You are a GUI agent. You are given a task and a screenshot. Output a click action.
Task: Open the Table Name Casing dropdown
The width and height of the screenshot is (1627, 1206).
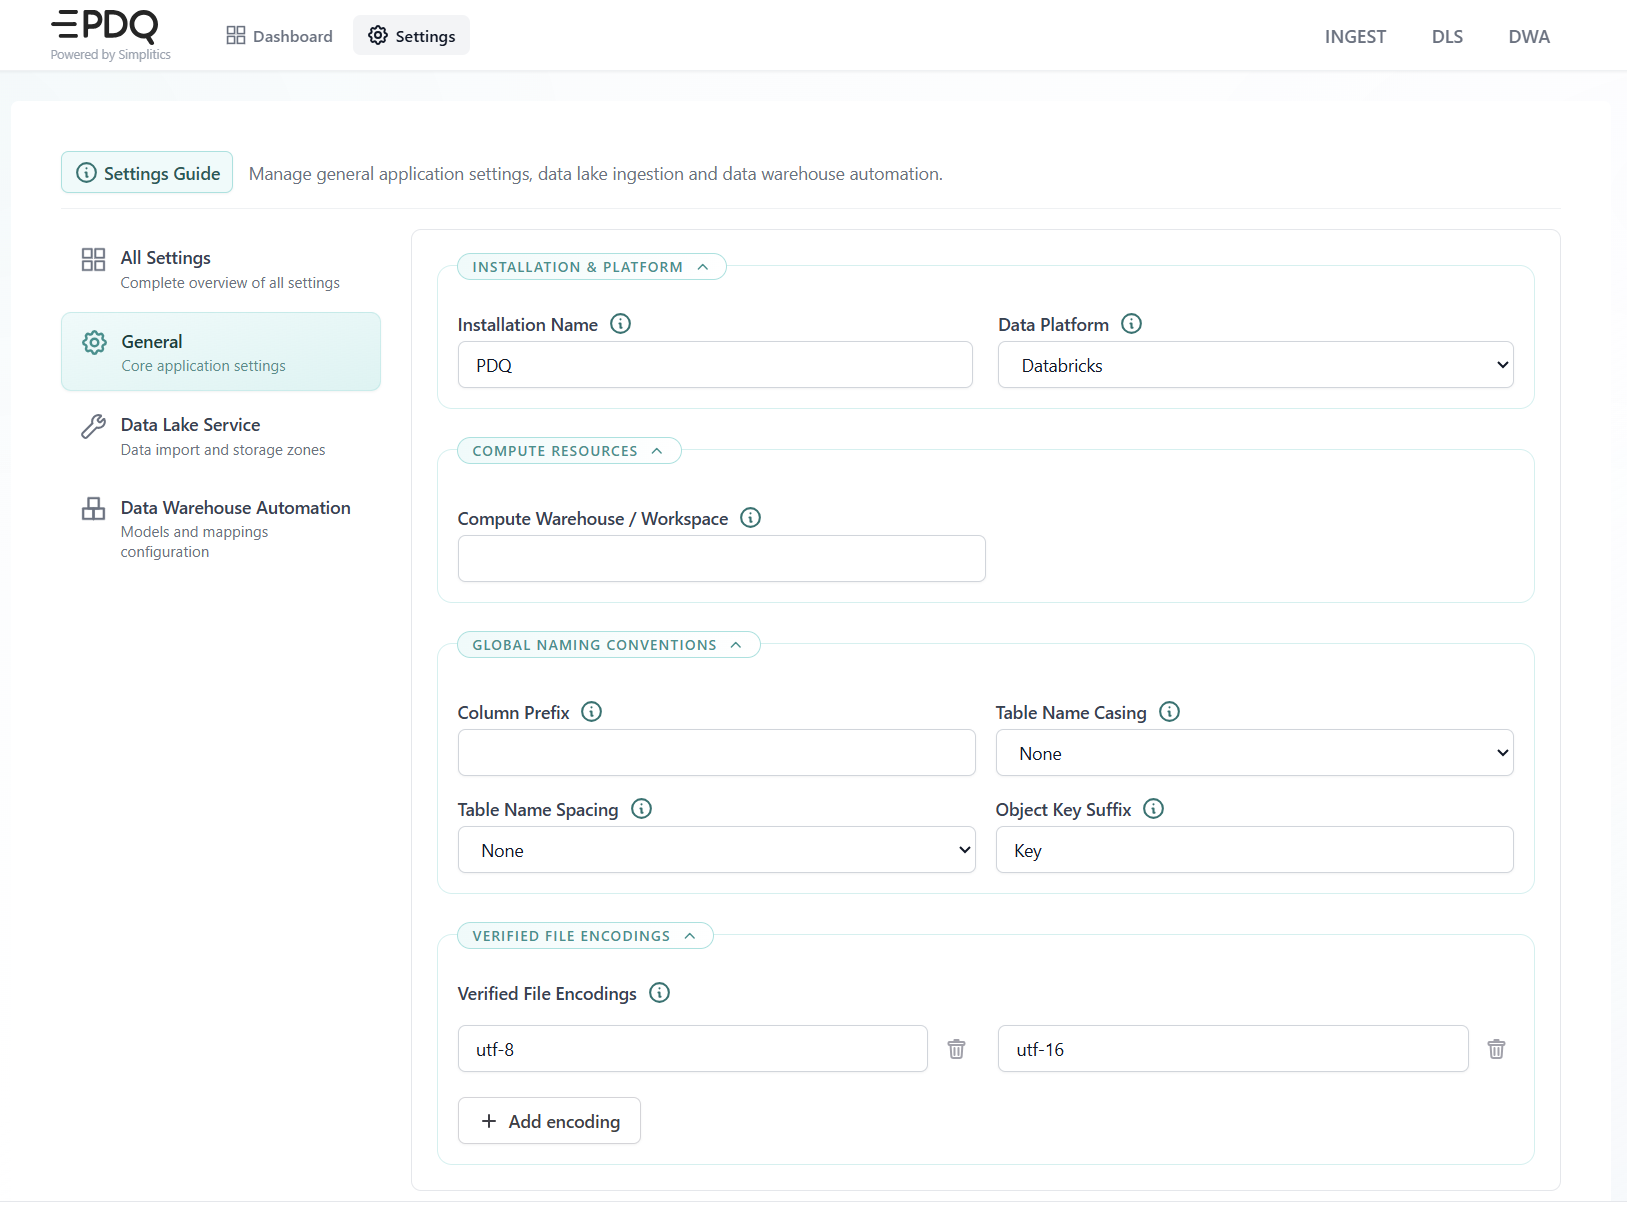point(1254,753)
